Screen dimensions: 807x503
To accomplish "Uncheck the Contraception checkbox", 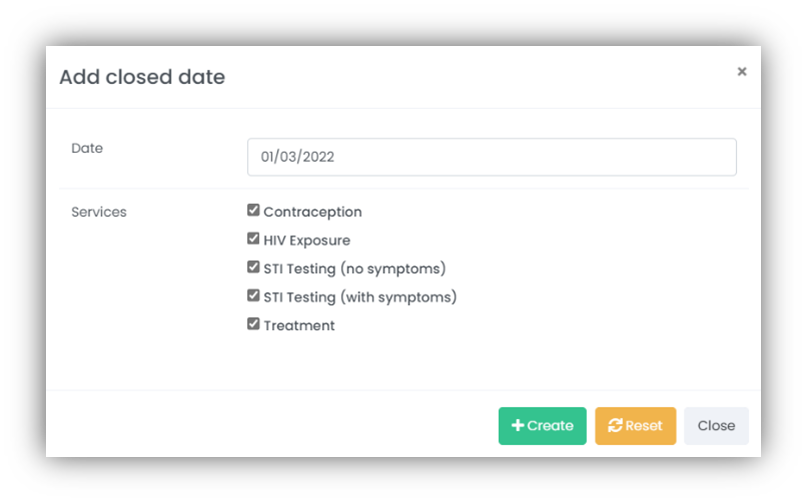I will (253, 210).
